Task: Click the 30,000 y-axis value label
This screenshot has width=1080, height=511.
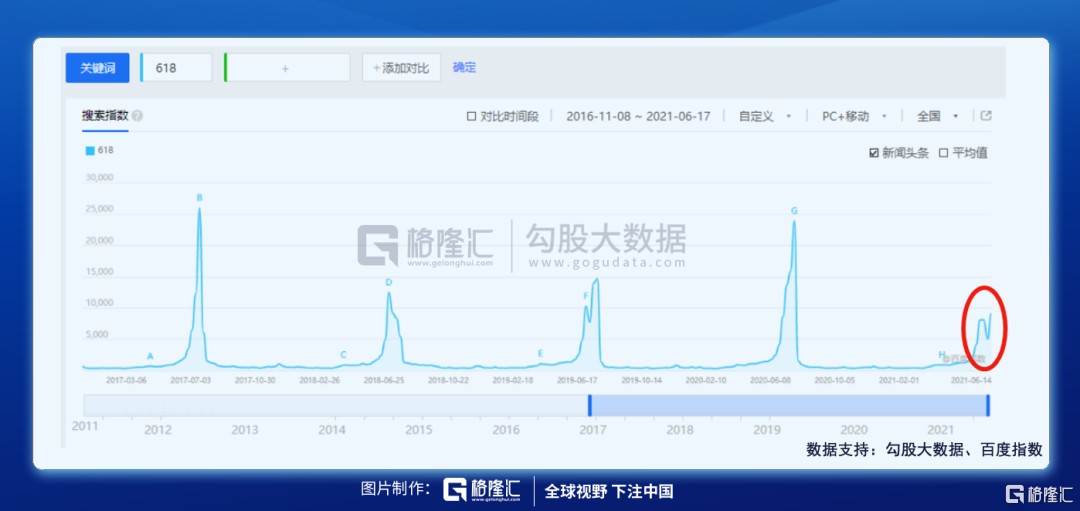Action: click(x=98, y=178)
